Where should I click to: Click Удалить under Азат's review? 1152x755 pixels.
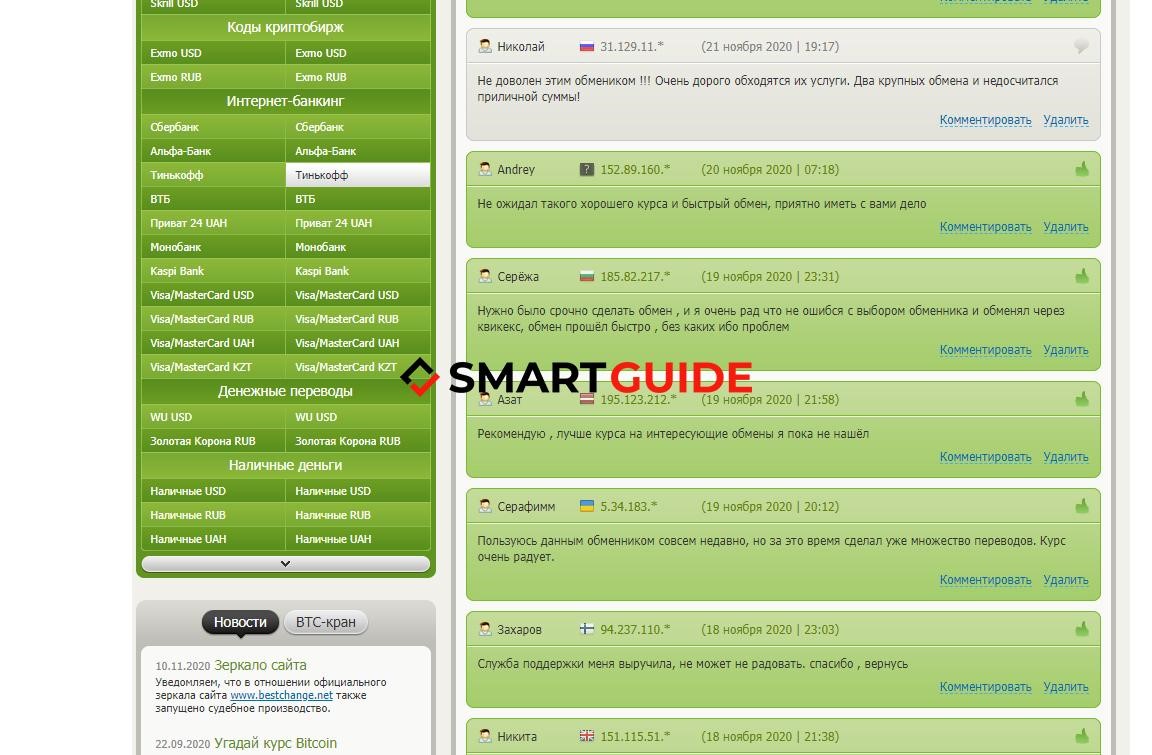click(1066, 457)
